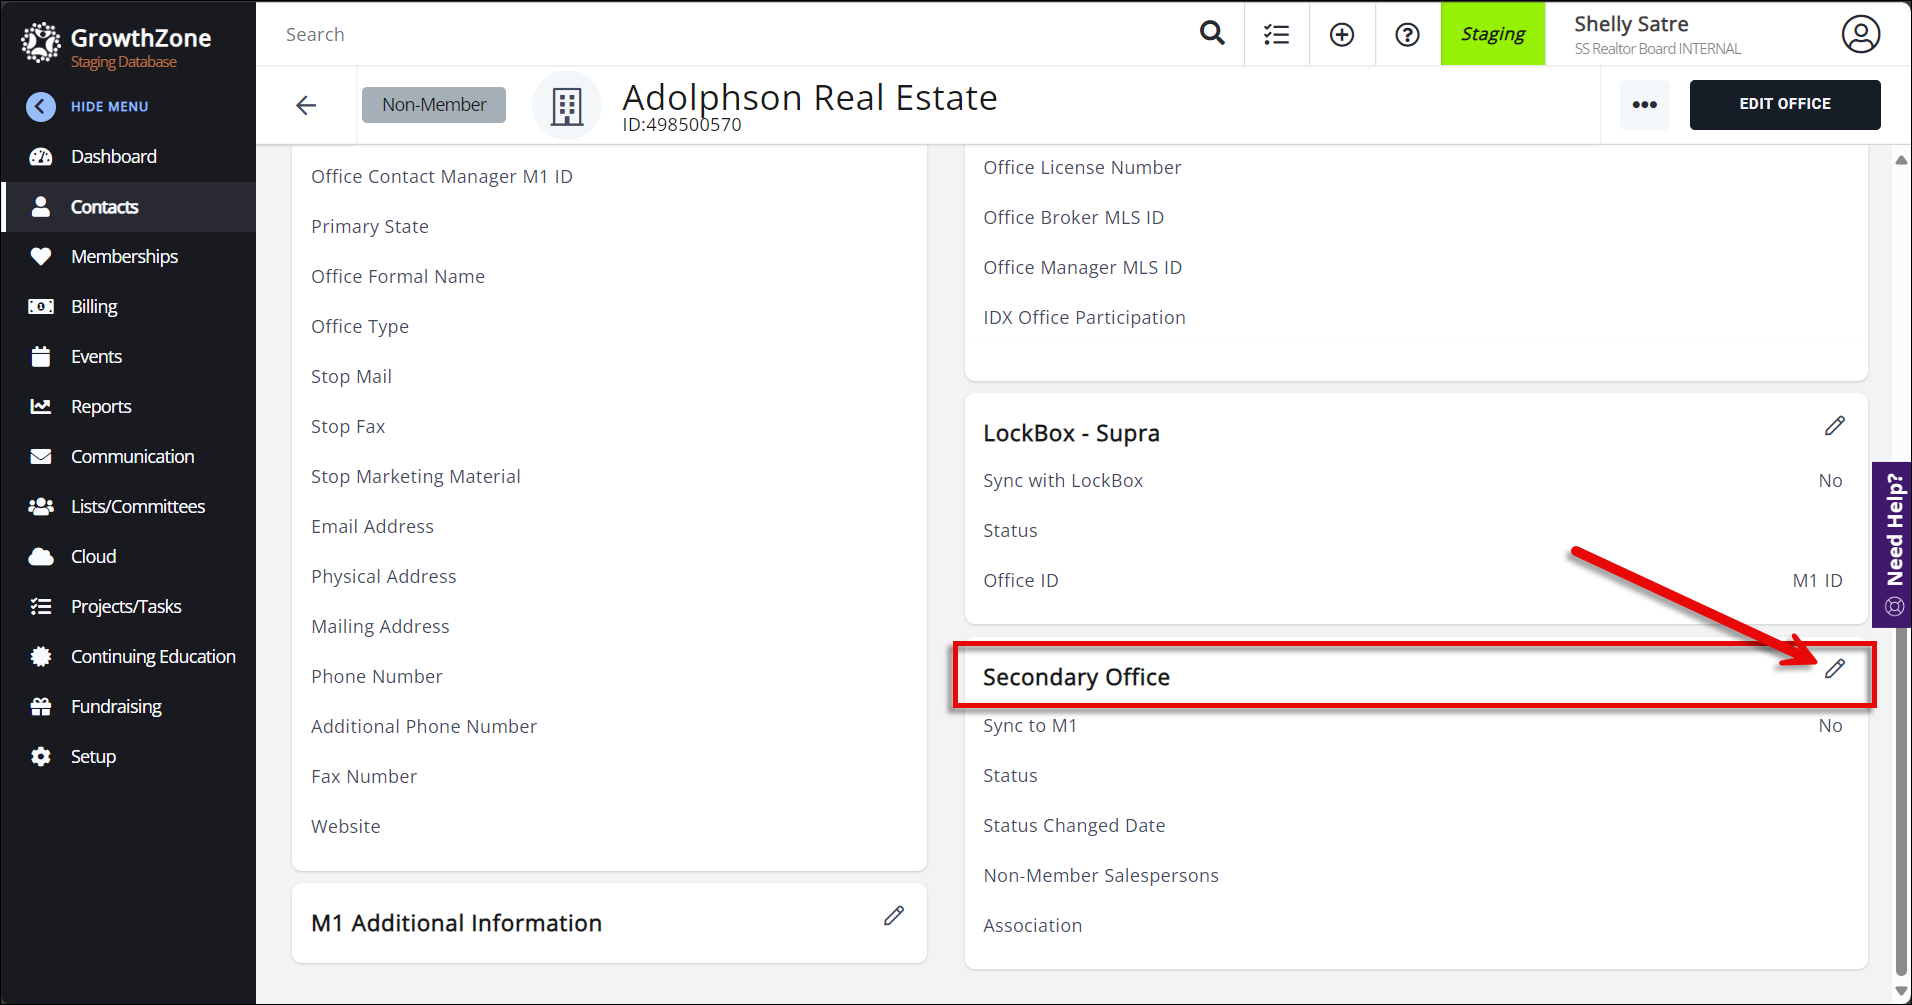Open Setup in the sidebar
The image size is (1912, 1005).
click(93, 757)
